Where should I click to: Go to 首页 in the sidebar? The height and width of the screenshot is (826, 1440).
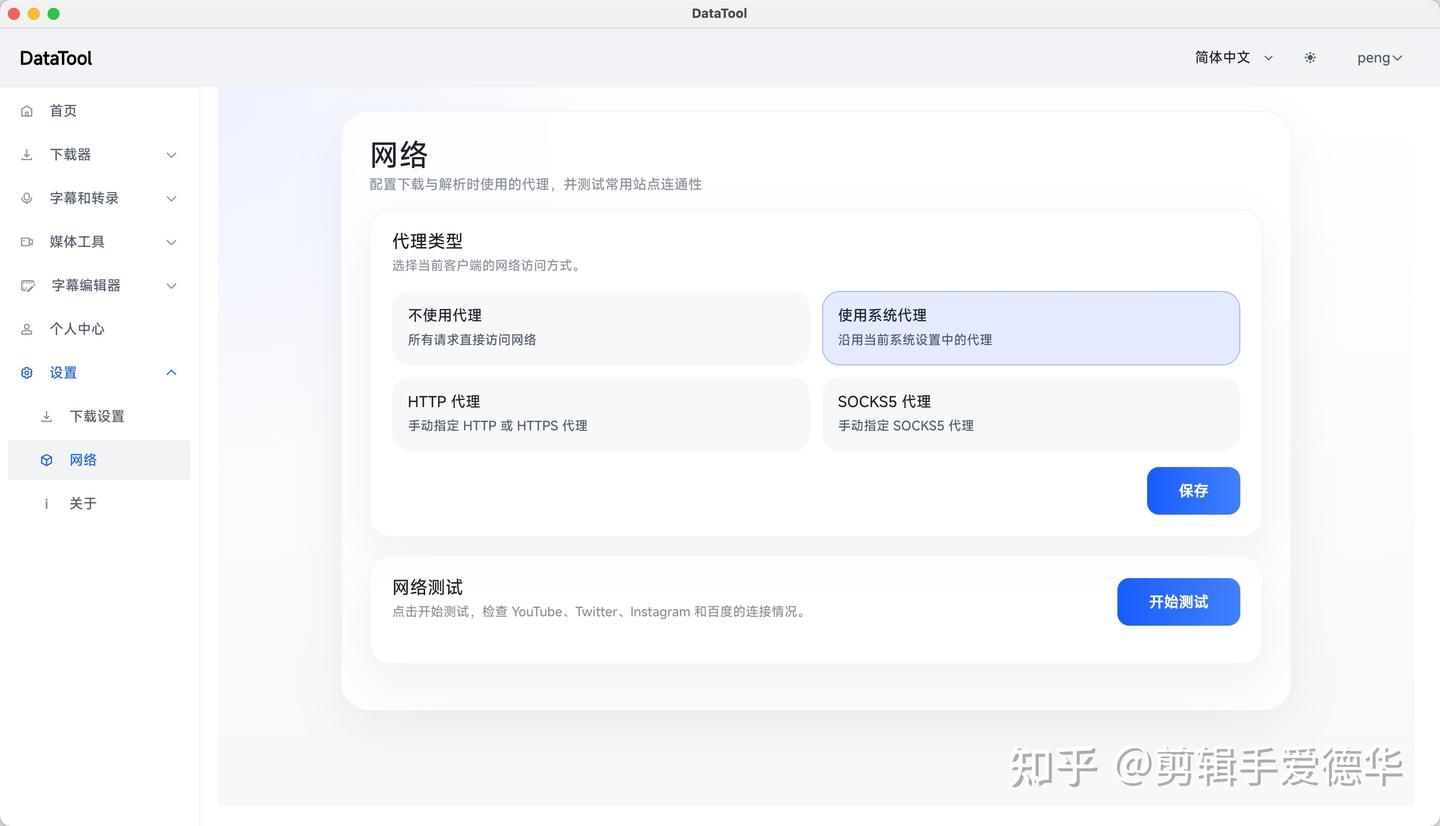tap(99, 111)
